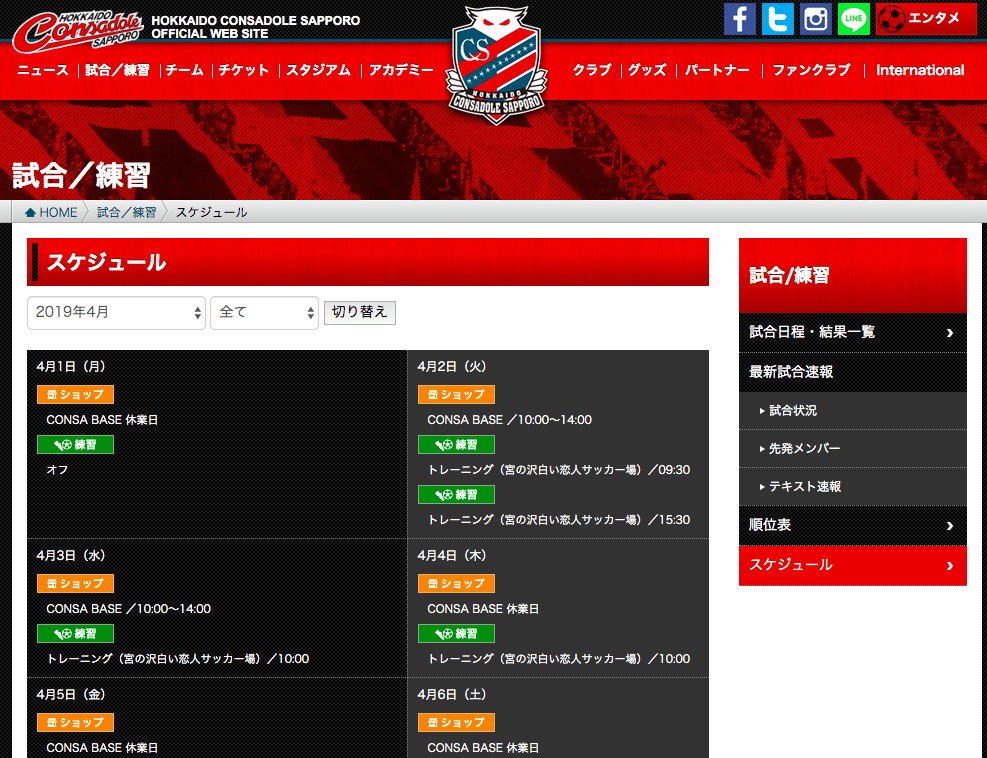Image resolution: width=987 pixels, height=758 pixels.
Task: Click the 試合/練習 sidebar header
Action: [852, 275]
